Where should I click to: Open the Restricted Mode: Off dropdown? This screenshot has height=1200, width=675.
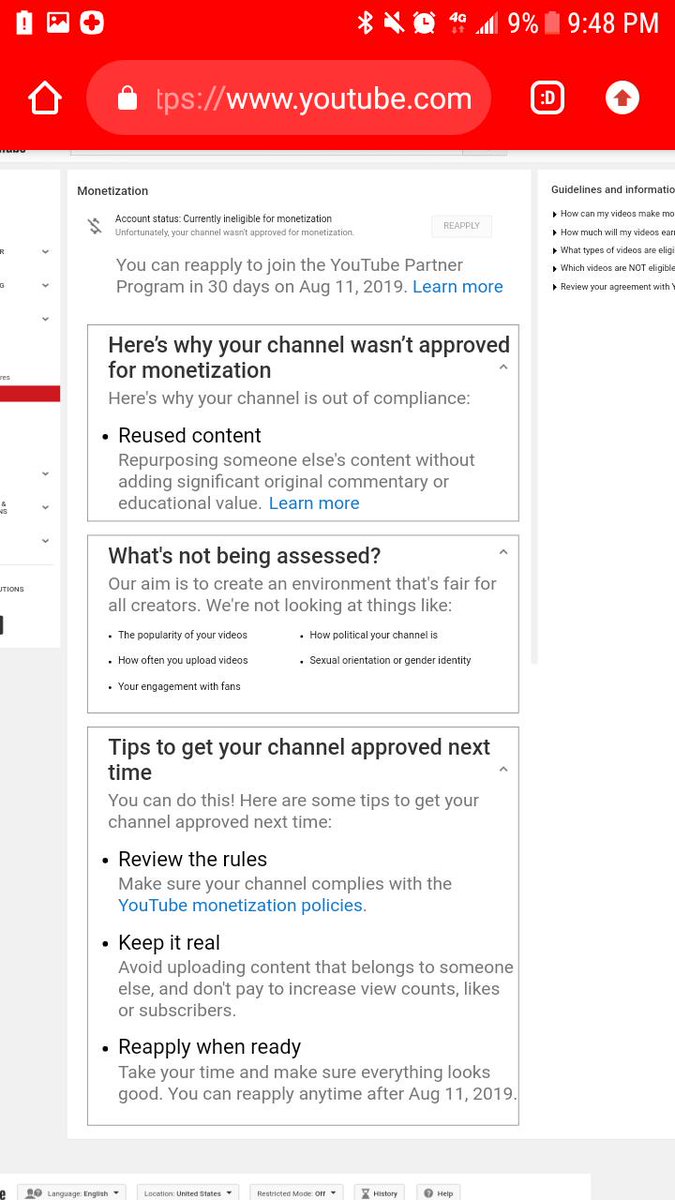tap(296, 1193)
